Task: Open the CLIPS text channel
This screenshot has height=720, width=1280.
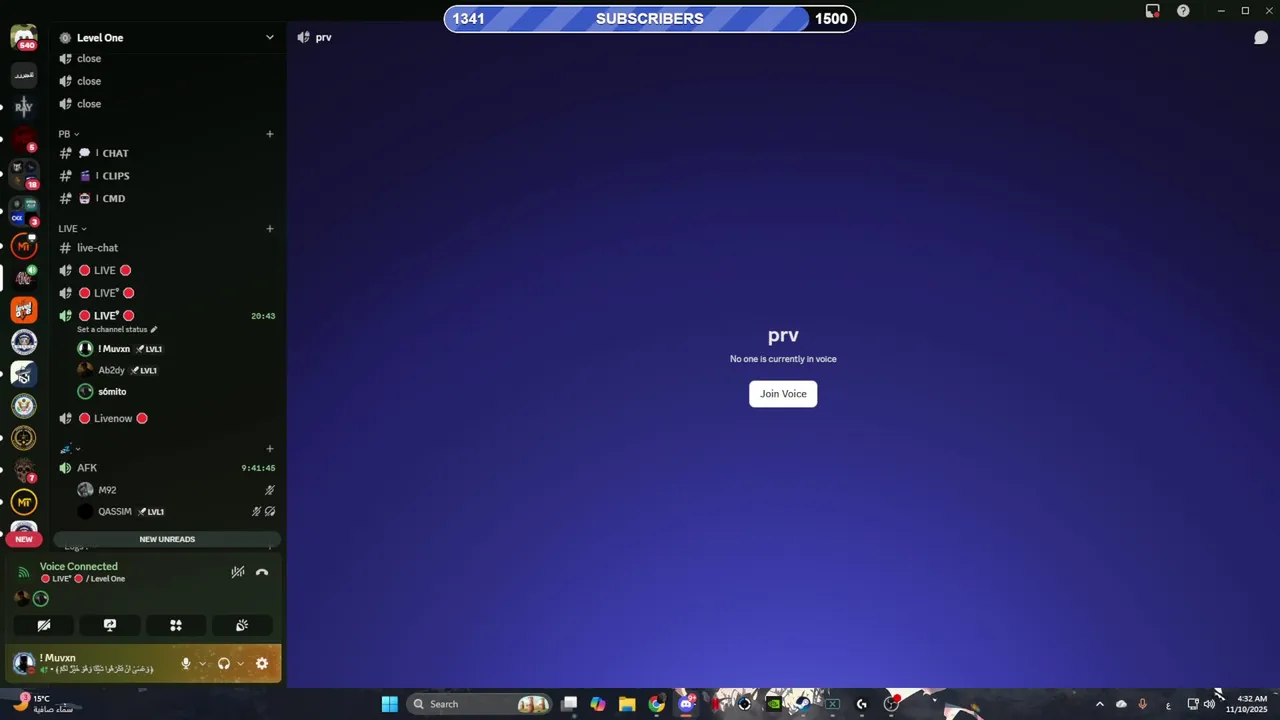Action: [167, 176]
